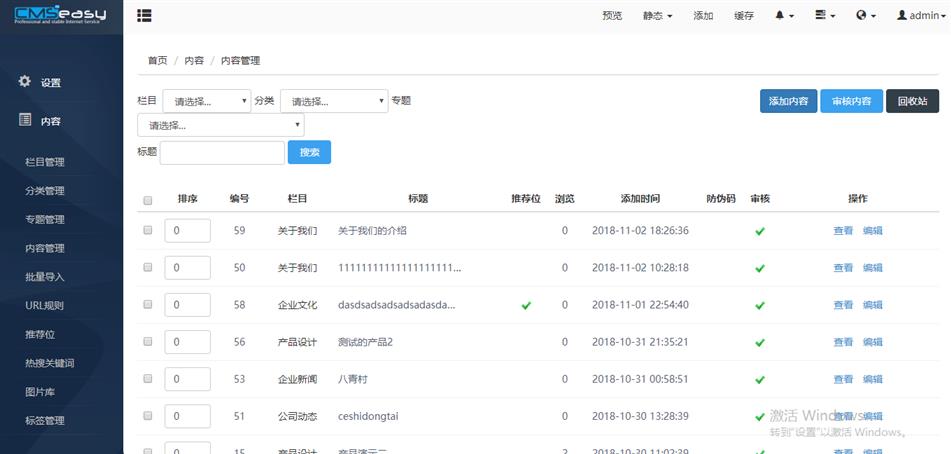Viewport: 951px width, 454px height.
Task: Toggle the select-all checkbox in table header
Action: [148, 200]
